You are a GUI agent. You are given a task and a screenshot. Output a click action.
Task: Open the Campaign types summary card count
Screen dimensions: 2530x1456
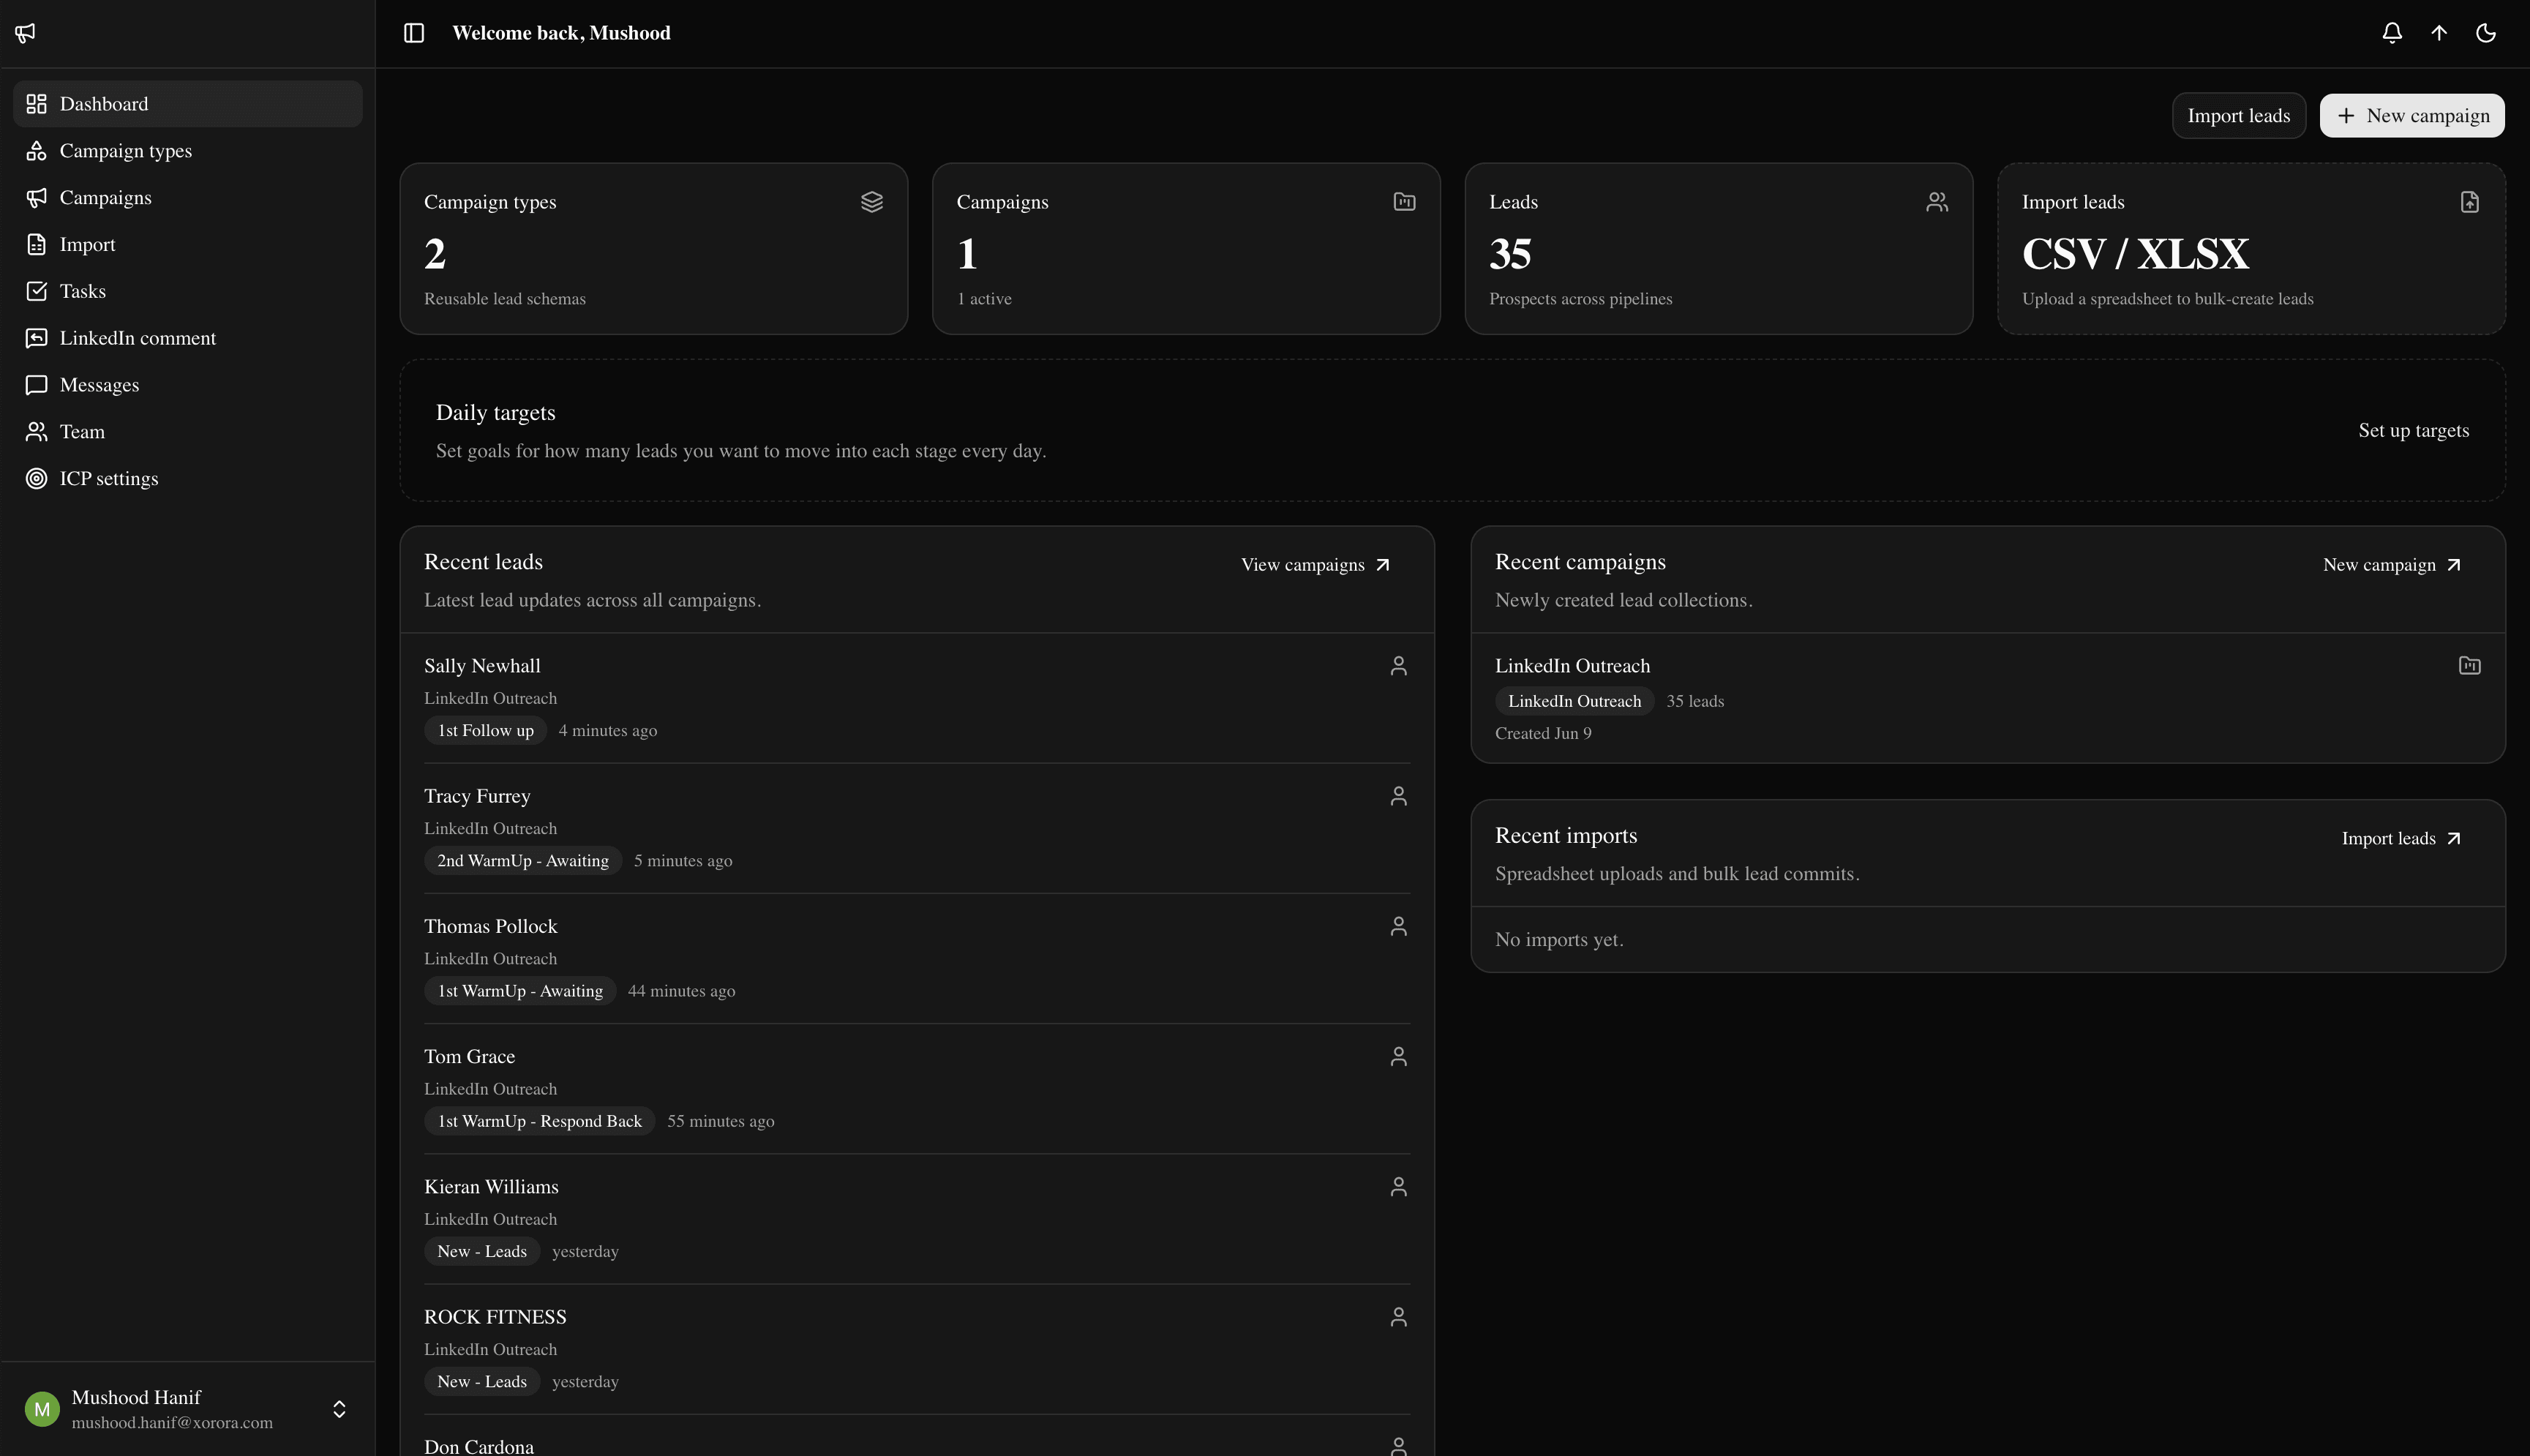click(435, 254)
